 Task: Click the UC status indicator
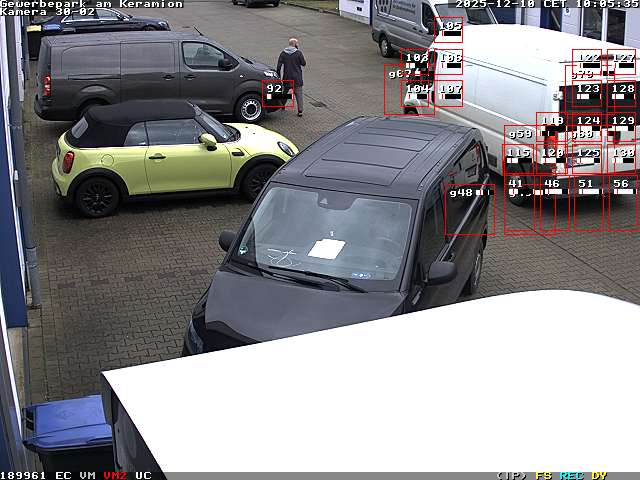(143, 475)
